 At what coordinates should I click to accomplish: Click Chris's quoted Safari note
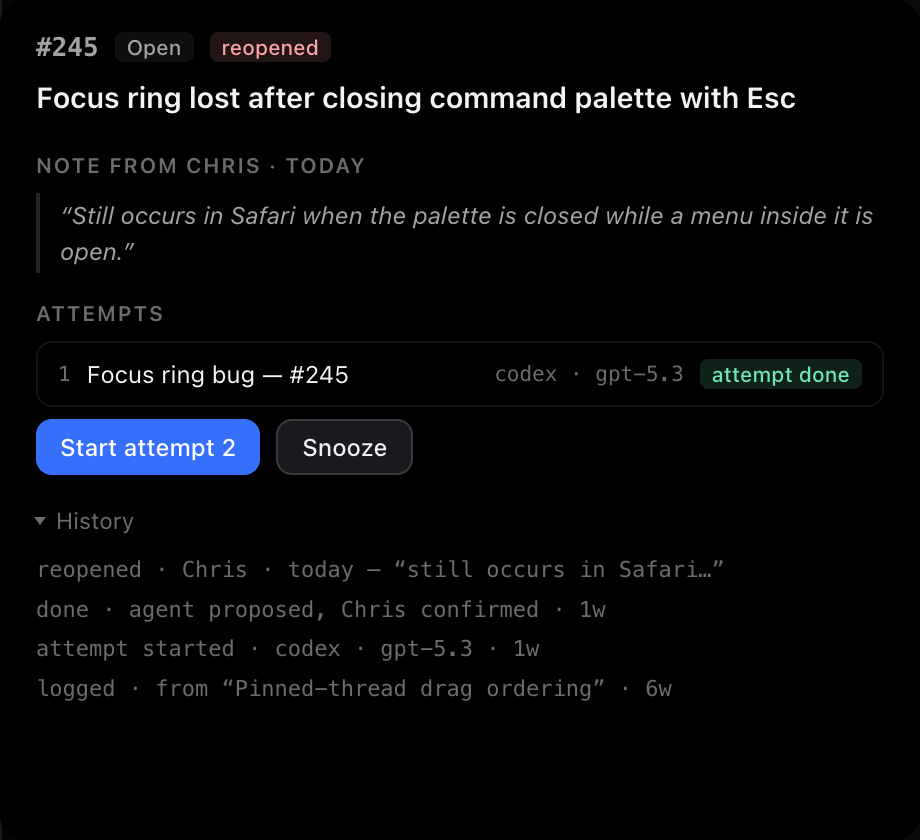(x=466, y=233)
